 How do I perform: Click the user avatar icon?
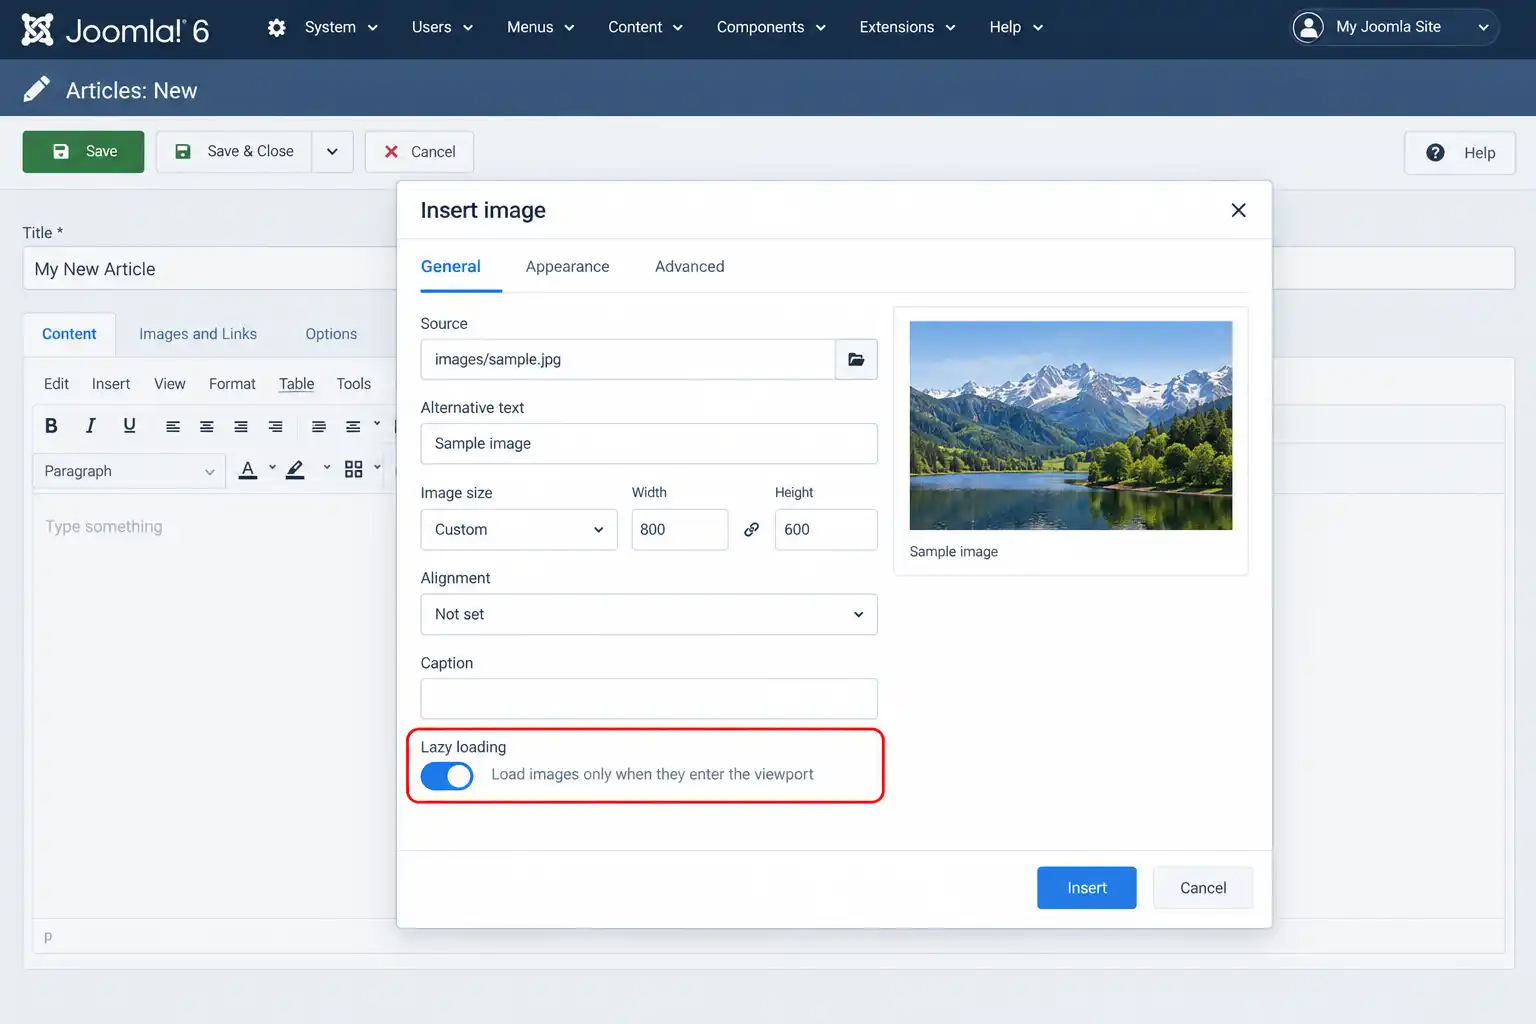click(1308, 27)
